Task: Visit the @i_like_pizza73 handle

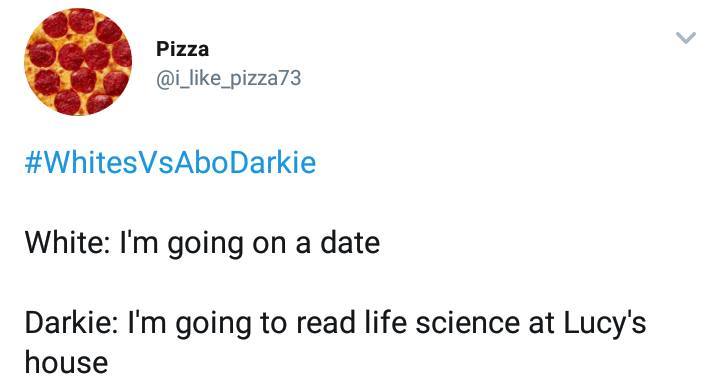Action: [229, 78]
